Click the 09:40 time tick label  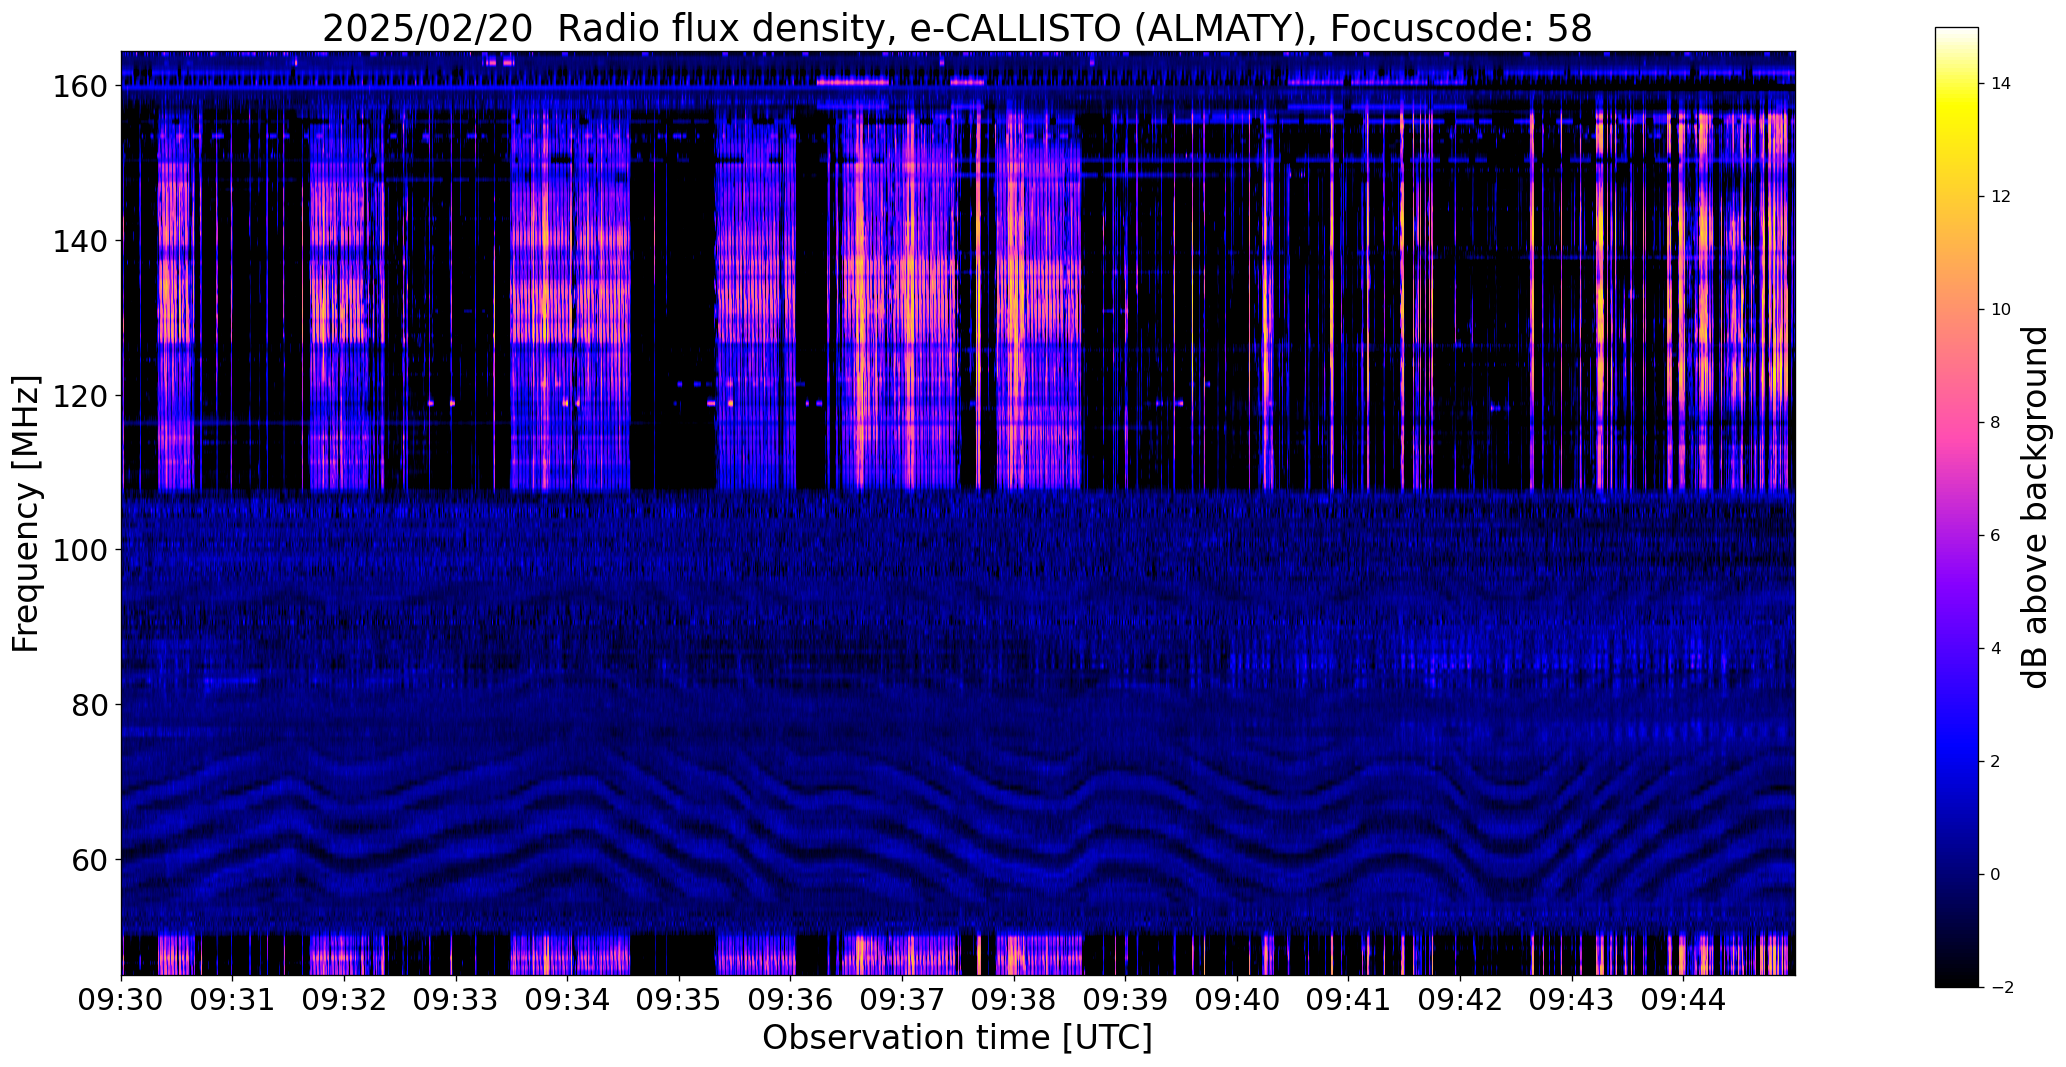pyautogui.click(x=1238, y=999)
